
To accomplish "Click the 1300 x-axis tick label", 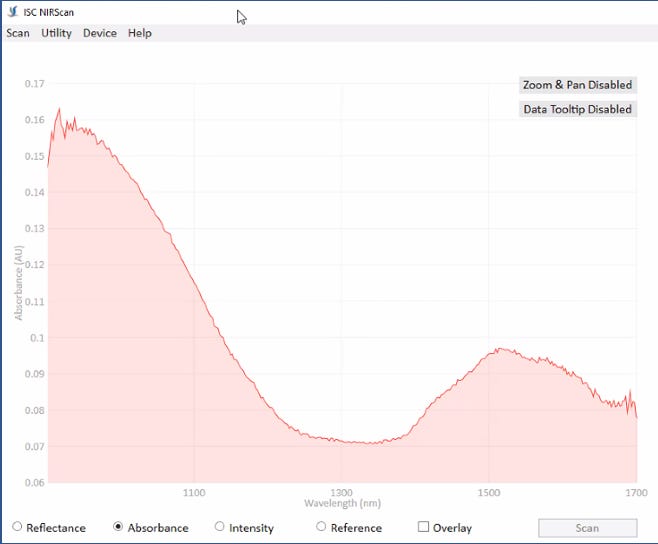I will pos(341,492).
